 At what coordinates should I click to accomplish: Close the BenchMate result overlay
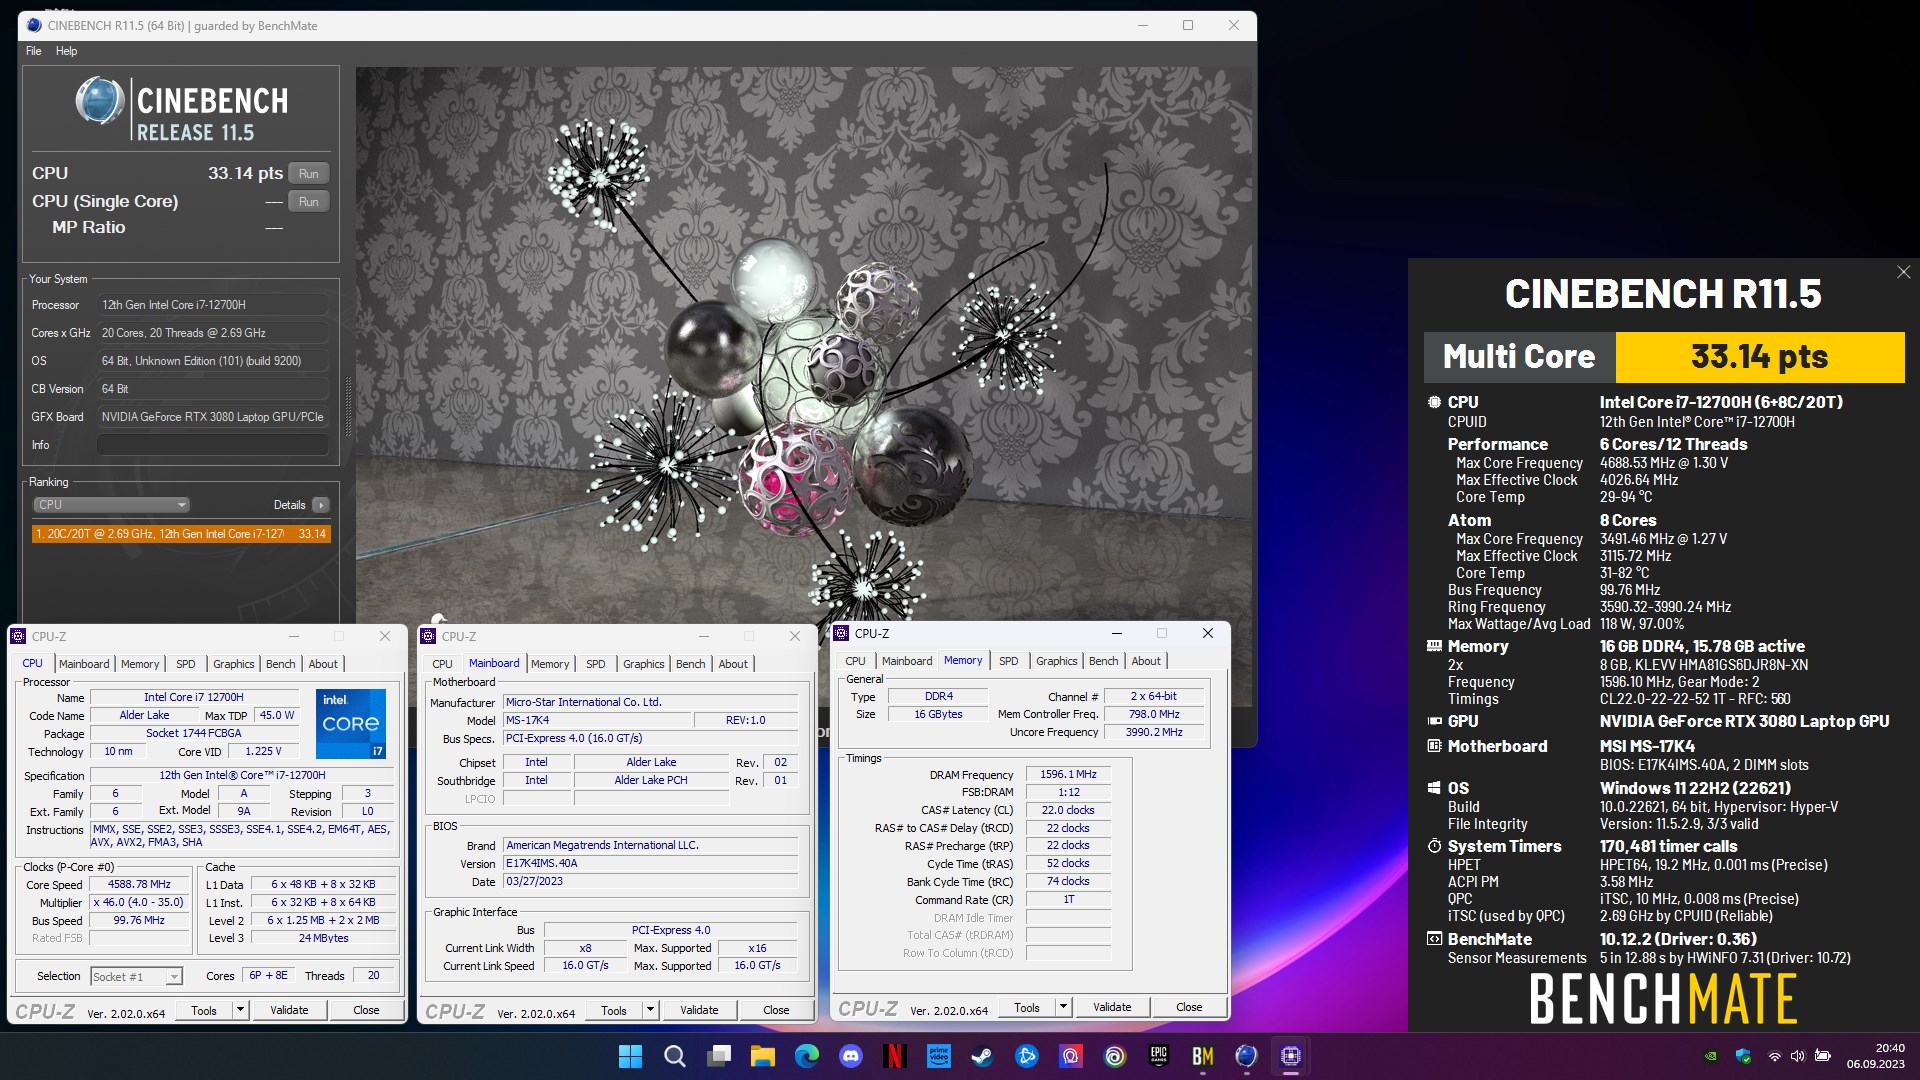1904,272
